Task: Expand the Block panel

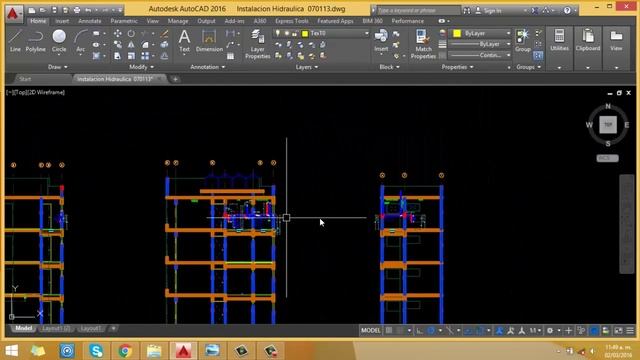Action: point(389,67)
